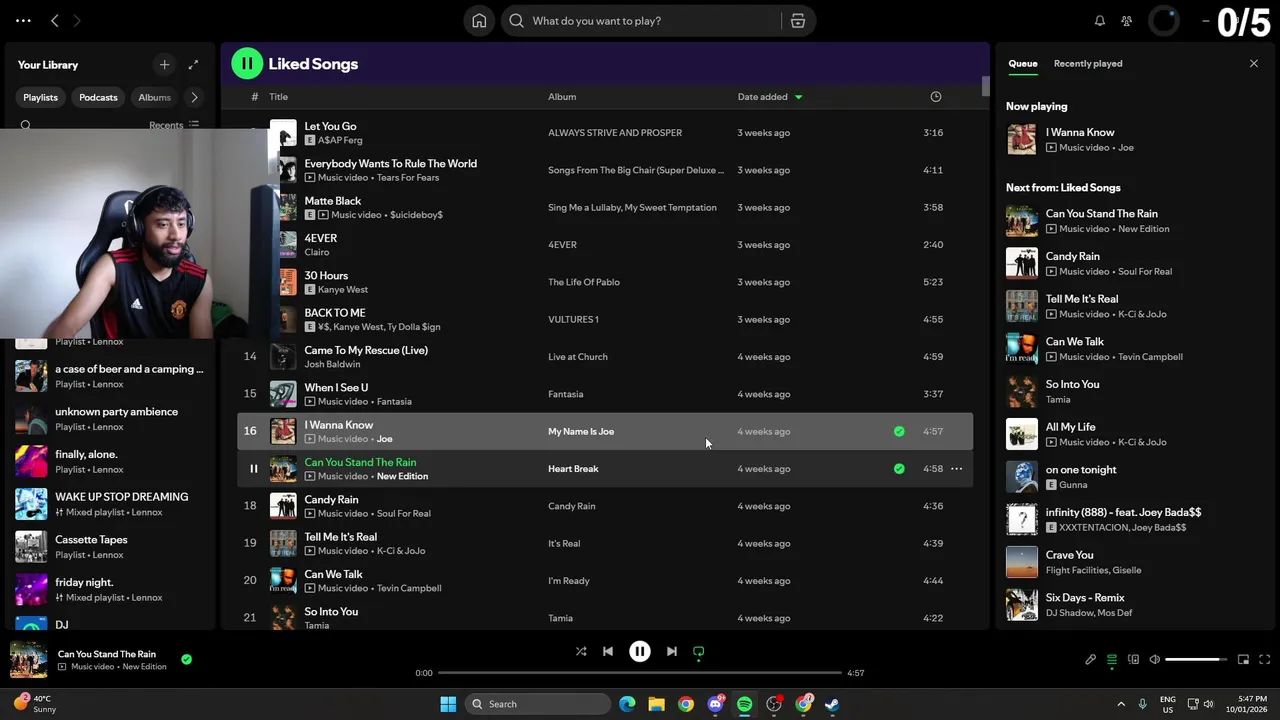Screen dimensions: 1280x720
Task: Open the Browse icon in search bar
Action: (798, 21)
